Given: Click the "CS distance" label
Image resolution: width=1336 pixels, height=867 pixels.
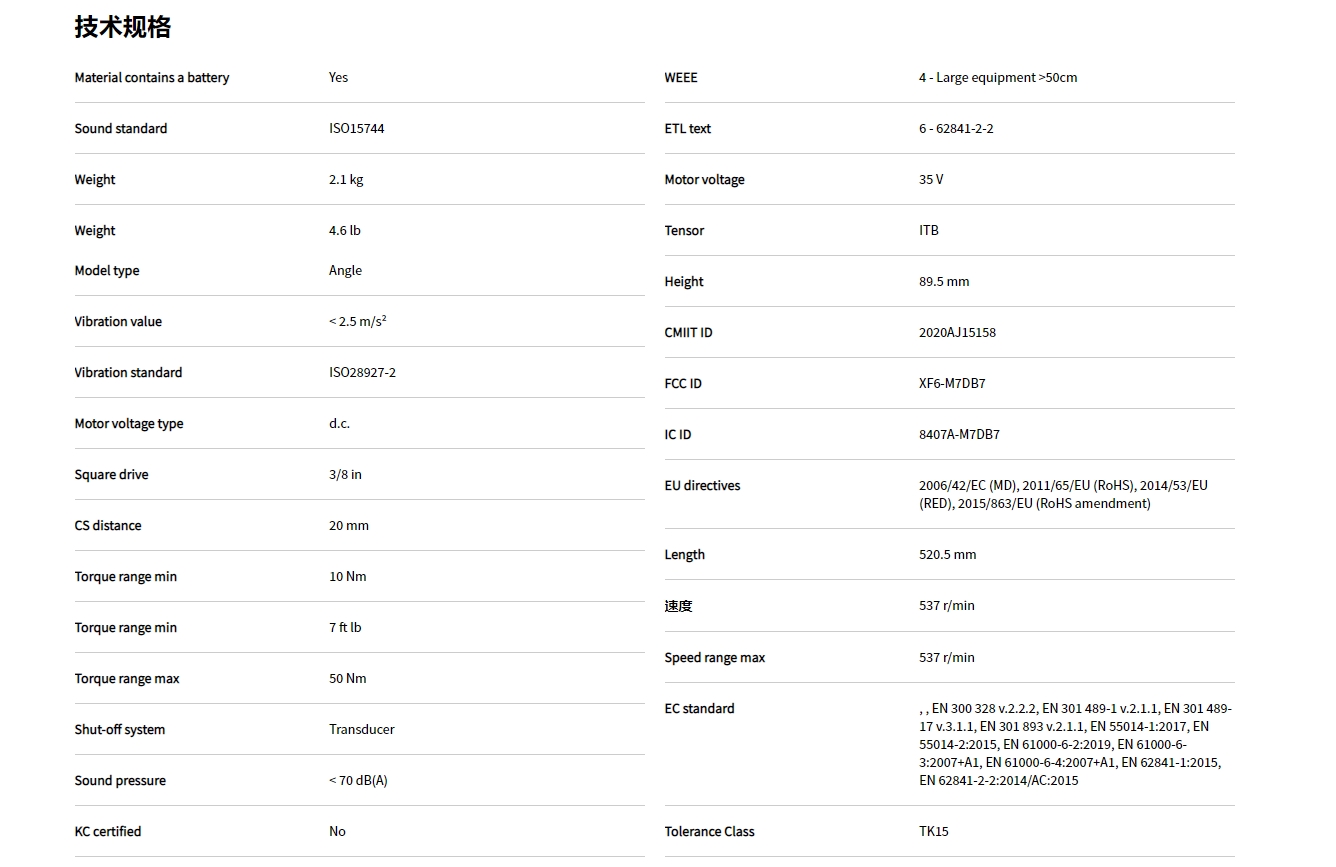Looking at the screenshot, I should pos(108,526).
